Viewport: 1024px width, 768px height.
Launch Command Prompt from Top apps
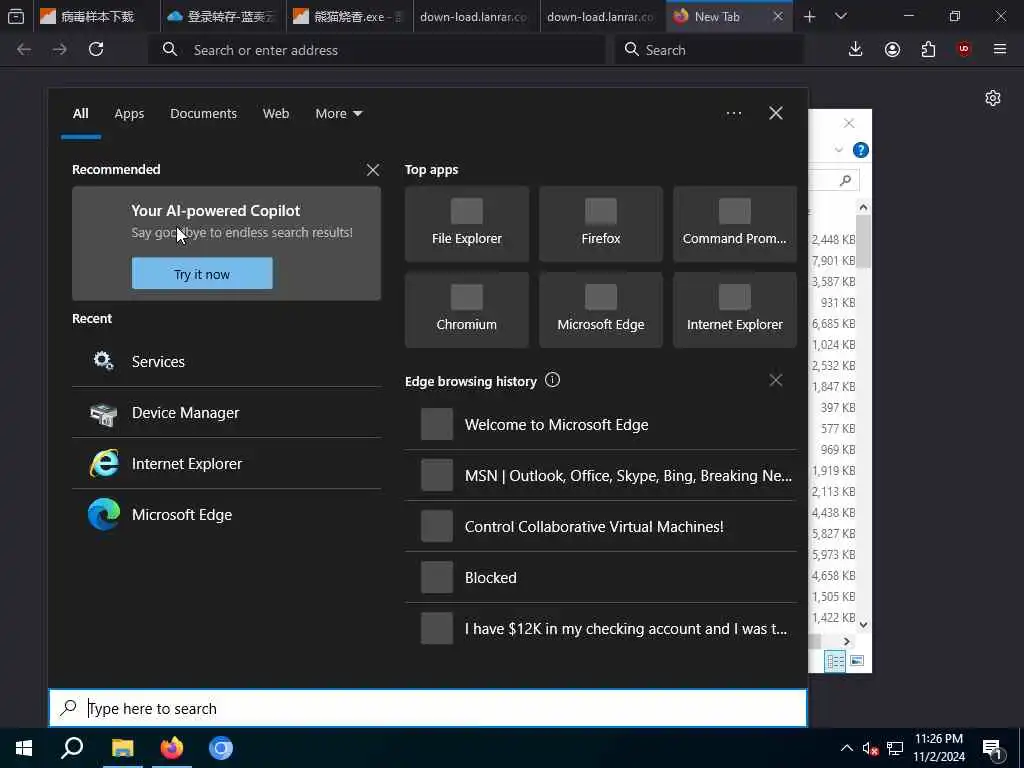pos(735,224)
